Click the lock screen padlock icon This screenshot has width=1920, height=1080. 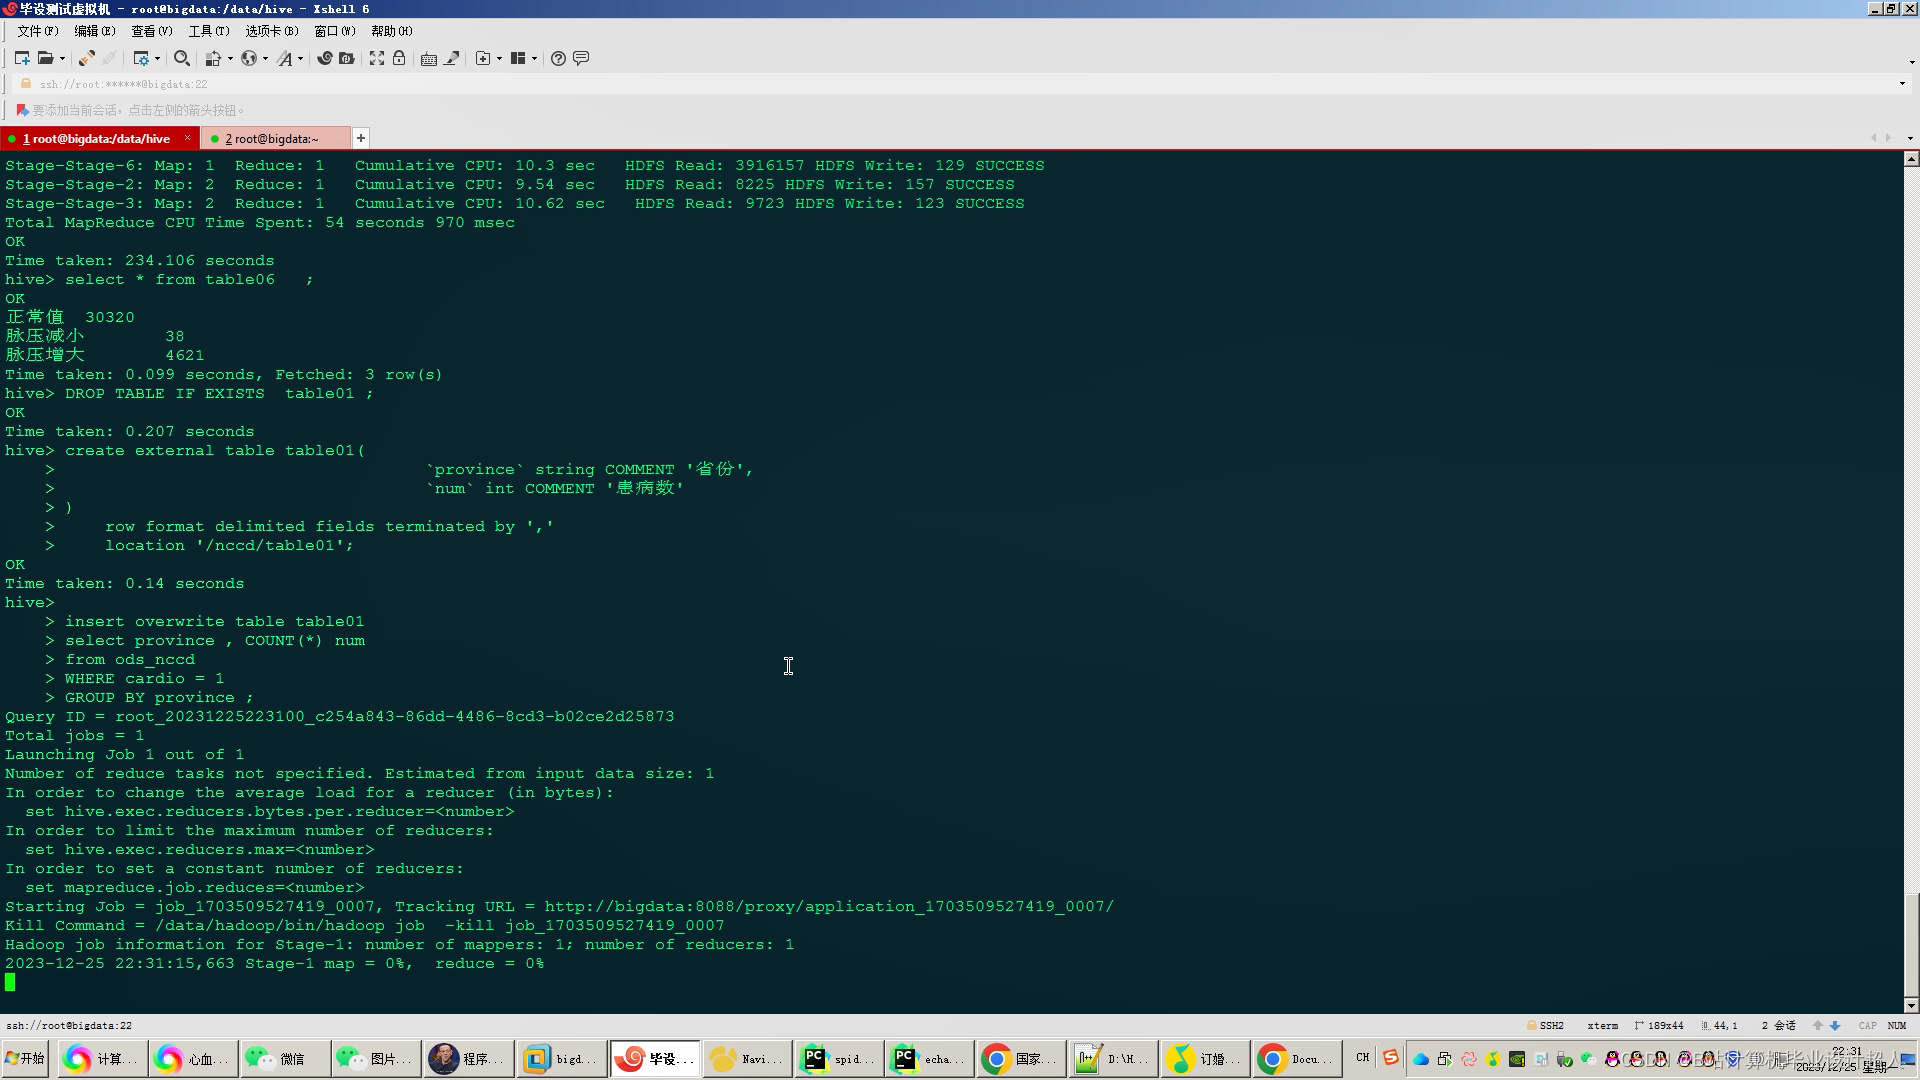(399, 58)
